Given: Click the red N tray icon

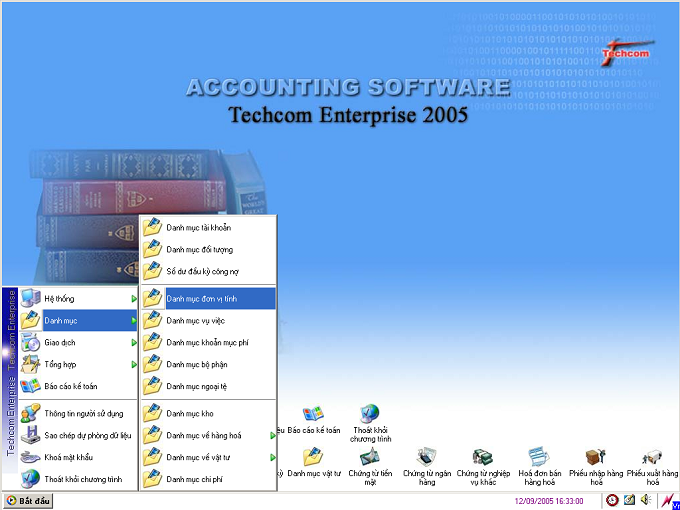Looking at the screenshot, I should [669, 500].
